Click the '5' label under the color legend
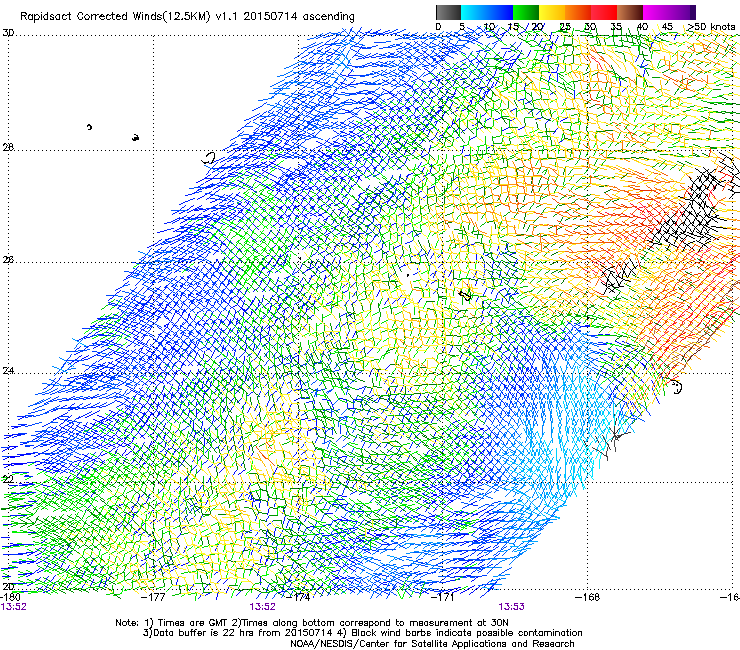 pos(462,27)
